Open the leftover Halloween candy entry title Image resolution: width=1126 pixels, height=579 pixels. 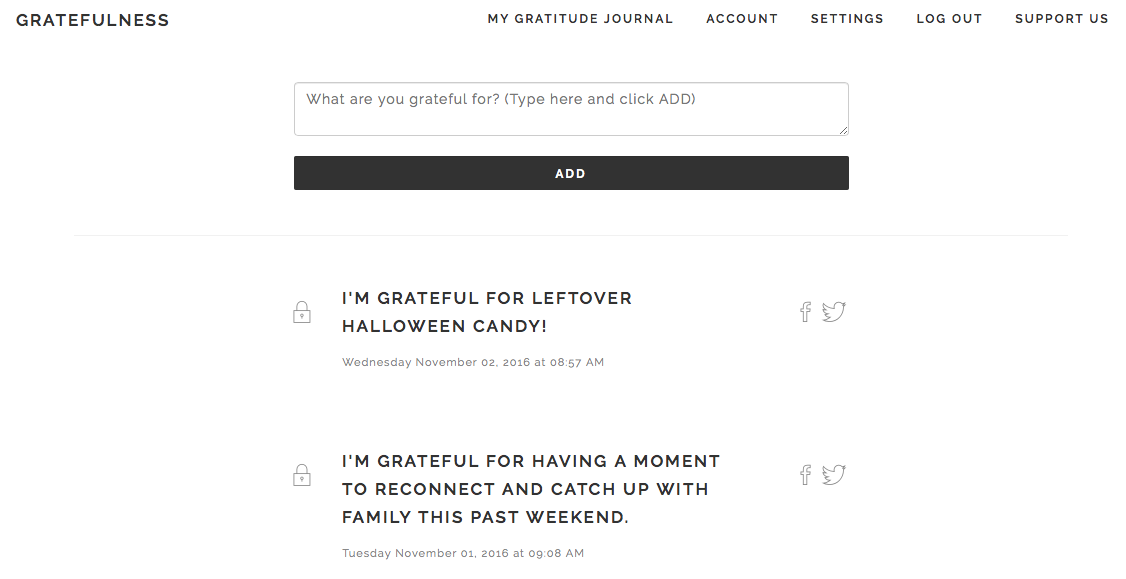coord(487,312)
